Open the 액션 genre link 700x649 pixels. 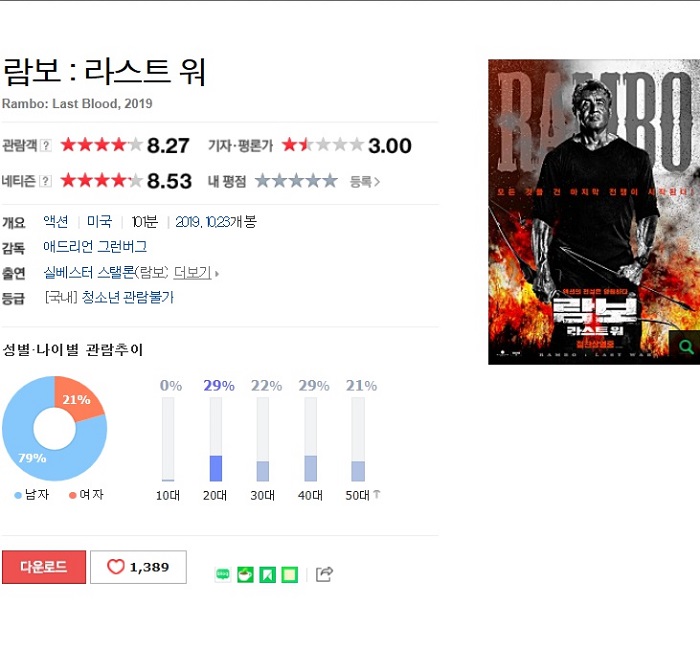coord(56,221)
